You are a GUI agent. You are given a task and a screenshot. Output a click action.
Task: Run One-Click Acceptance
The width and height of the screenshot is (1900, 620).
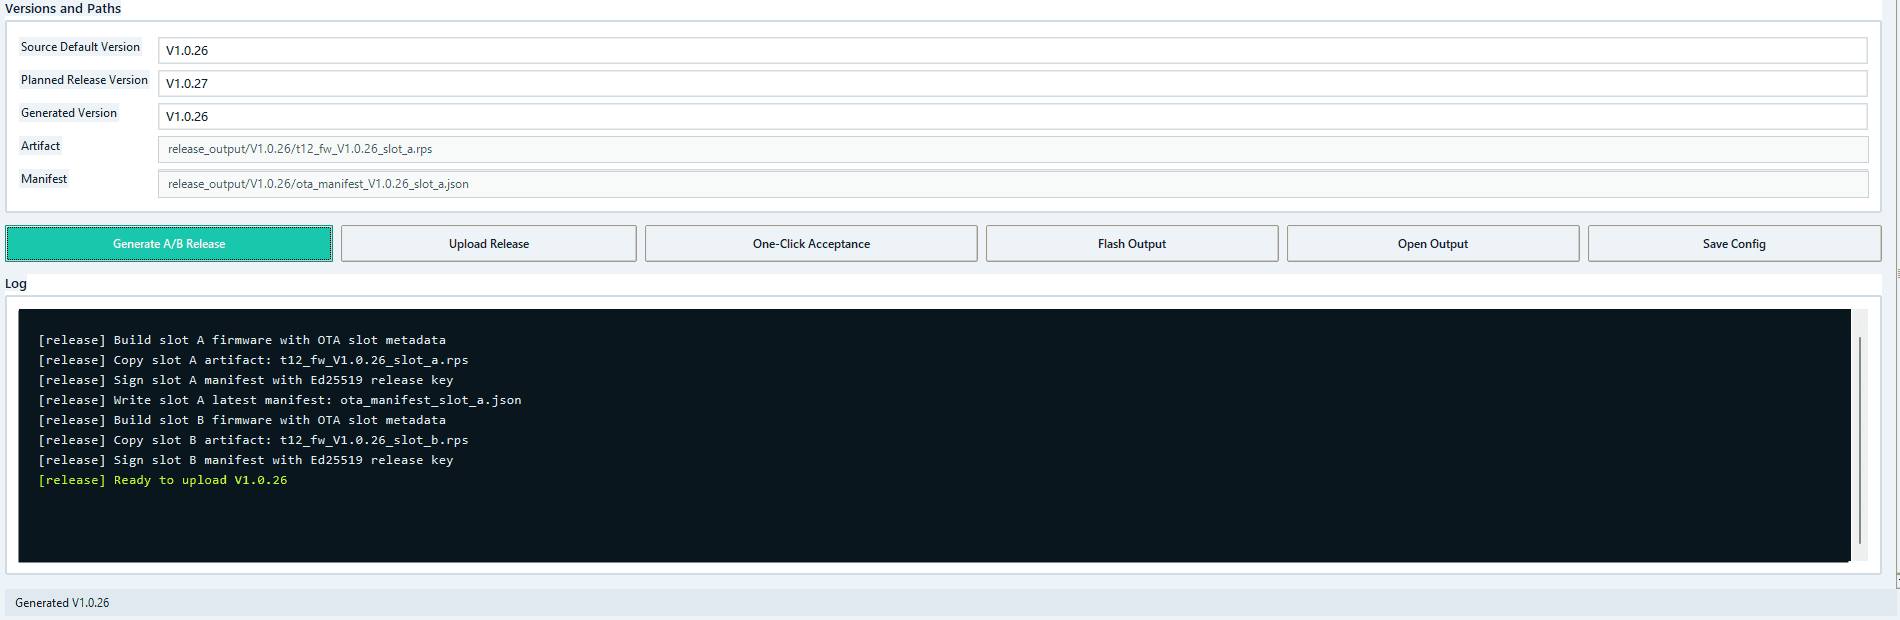pyautogui.click(x=811, y=244)
